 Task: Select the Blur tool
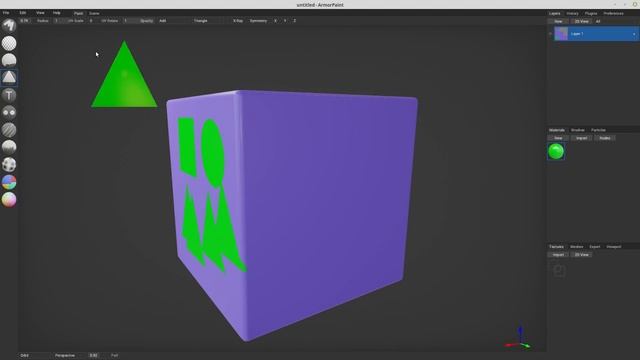[x=9, y=130]
